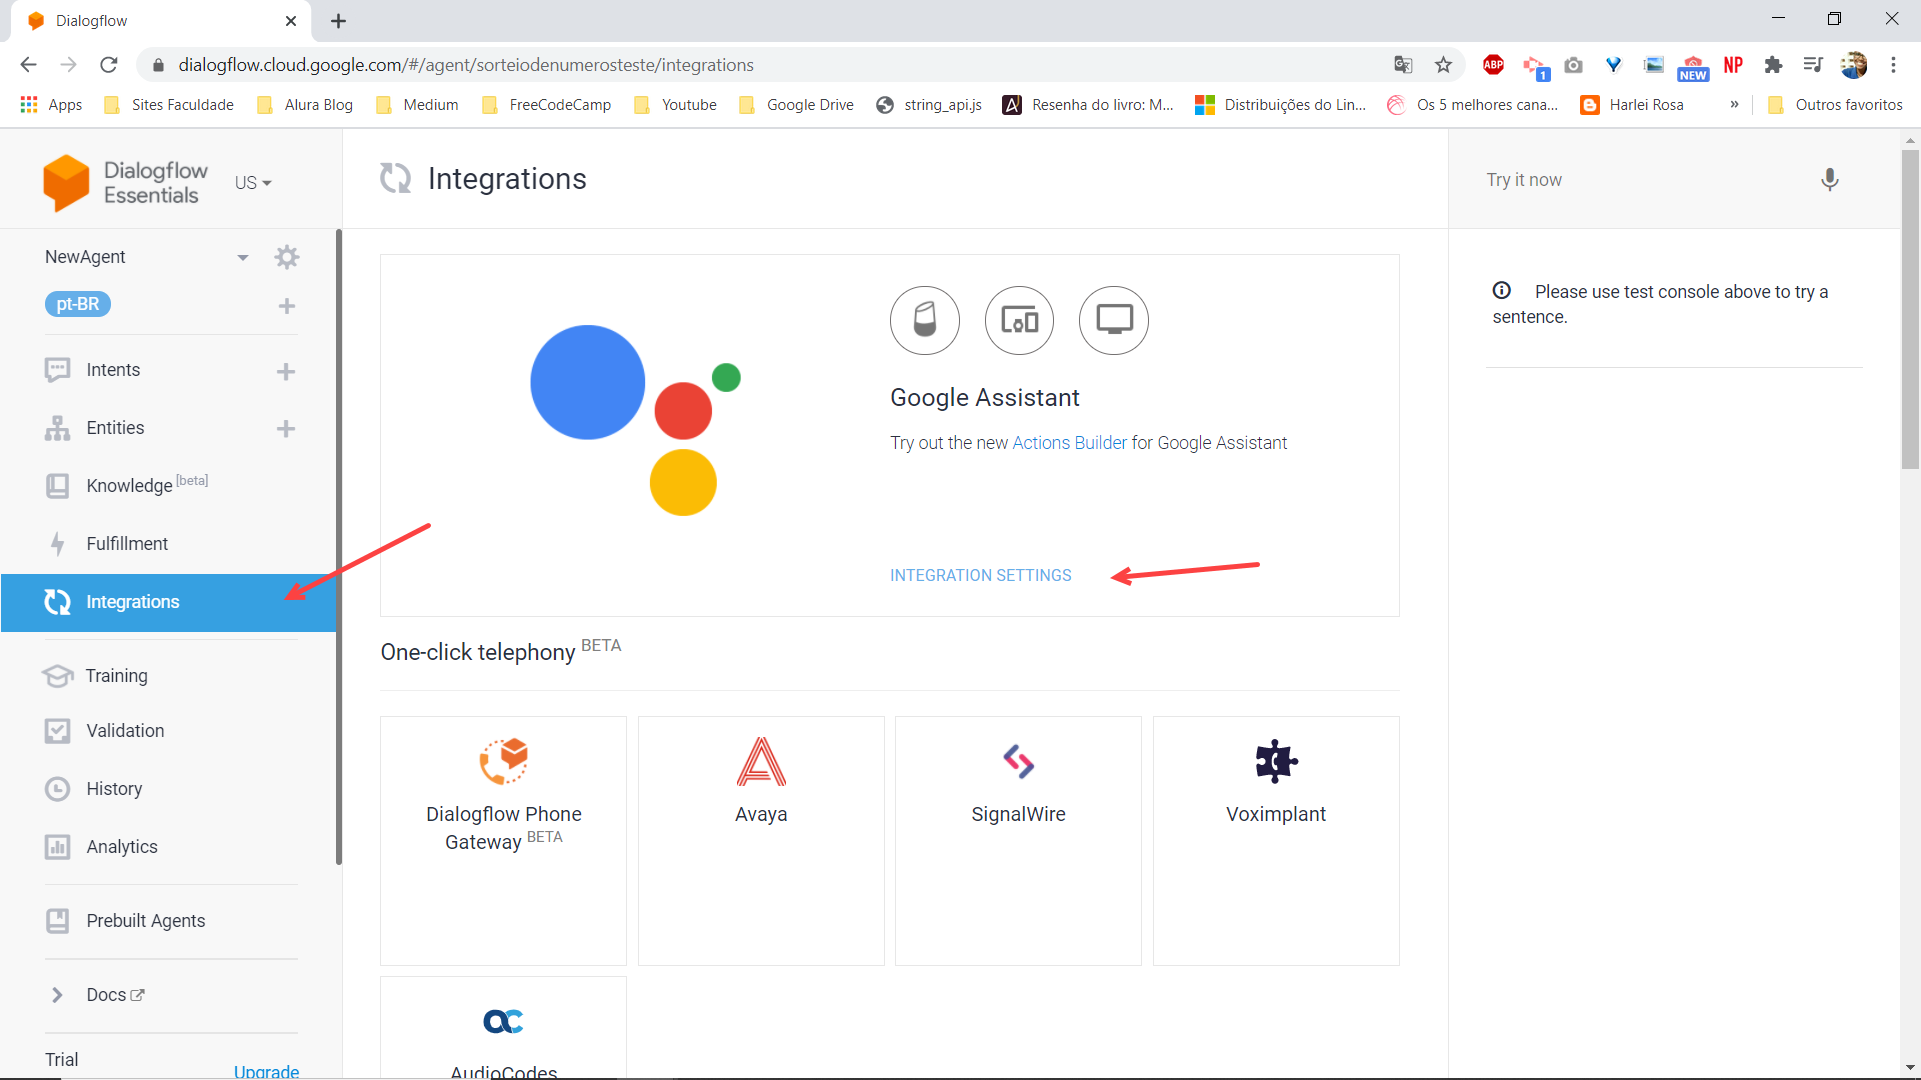Open the string_api.js bookmark
This screenshot has height=1080, width=1921.
click(929, 105)
